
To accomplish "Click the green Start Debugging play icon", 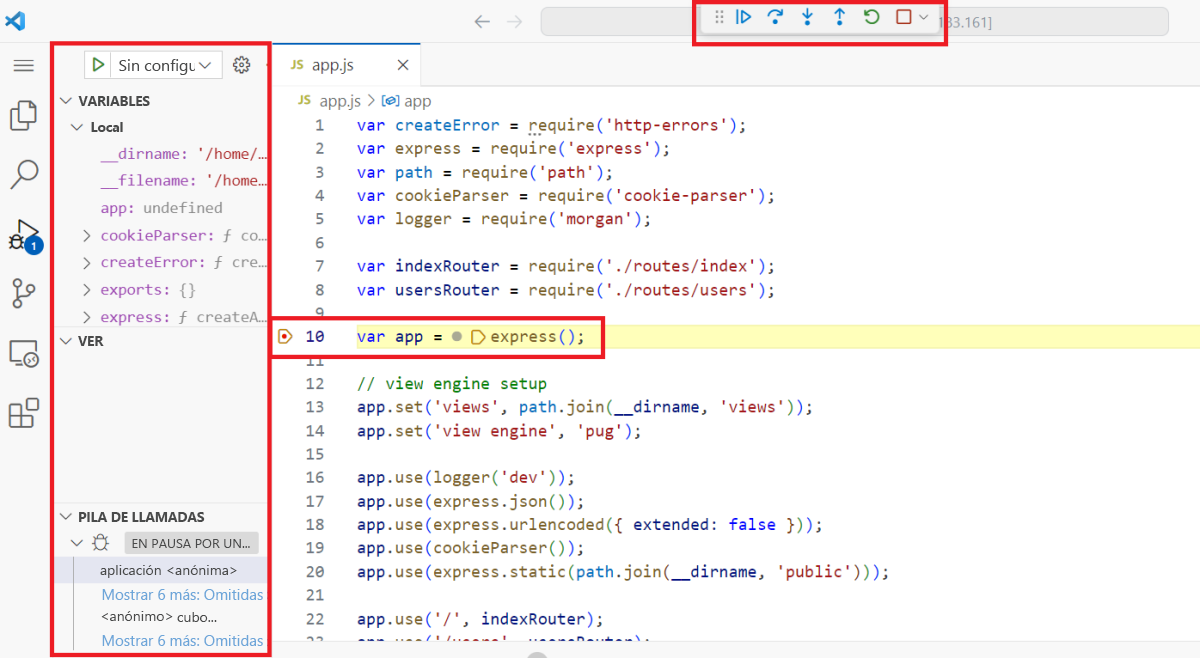I will (x=98, y=65).
